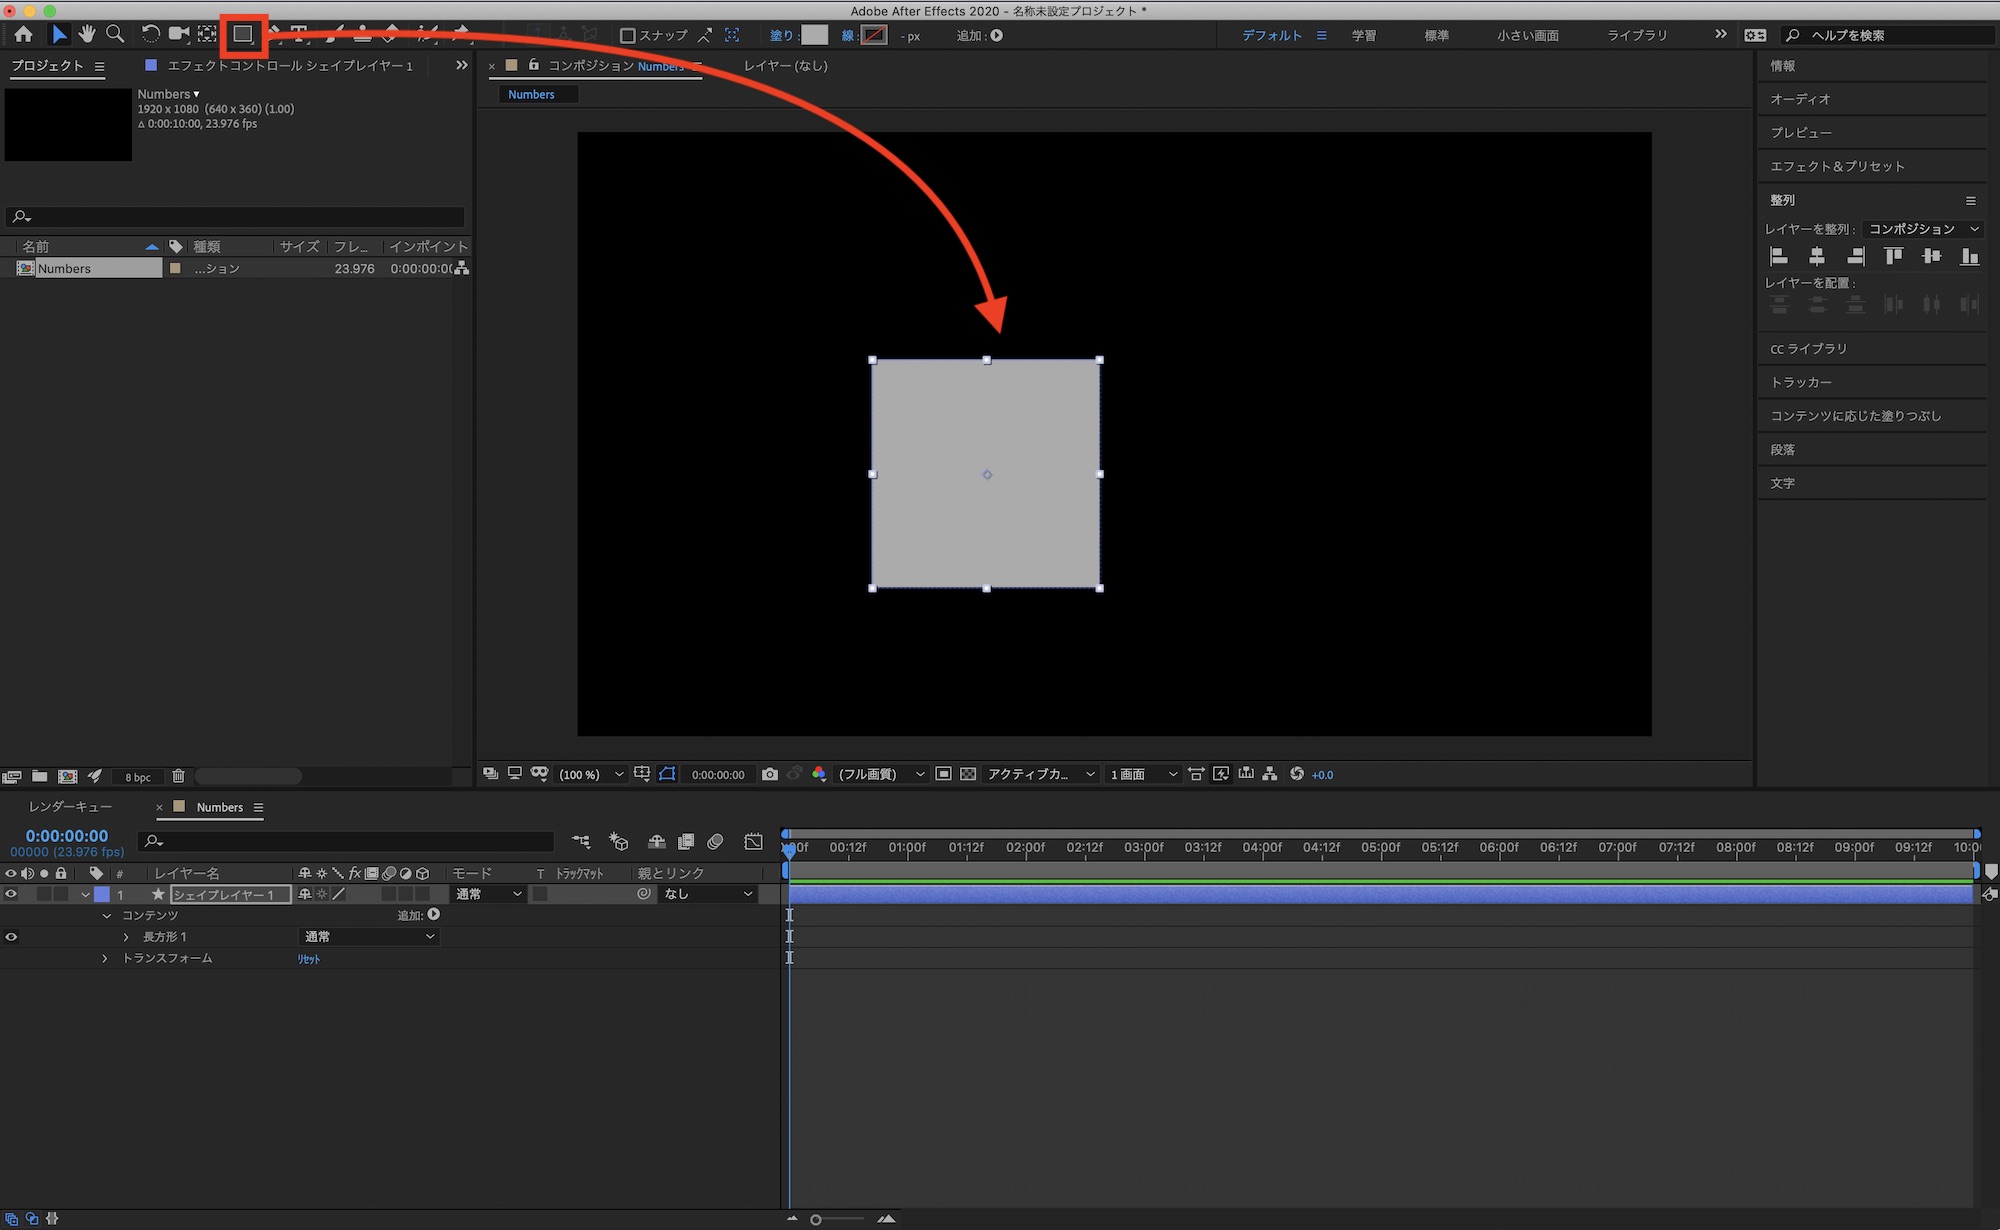Take snapshot with camera icon
Screen dimensions: 2000x1230
click(x=769, y=775)
